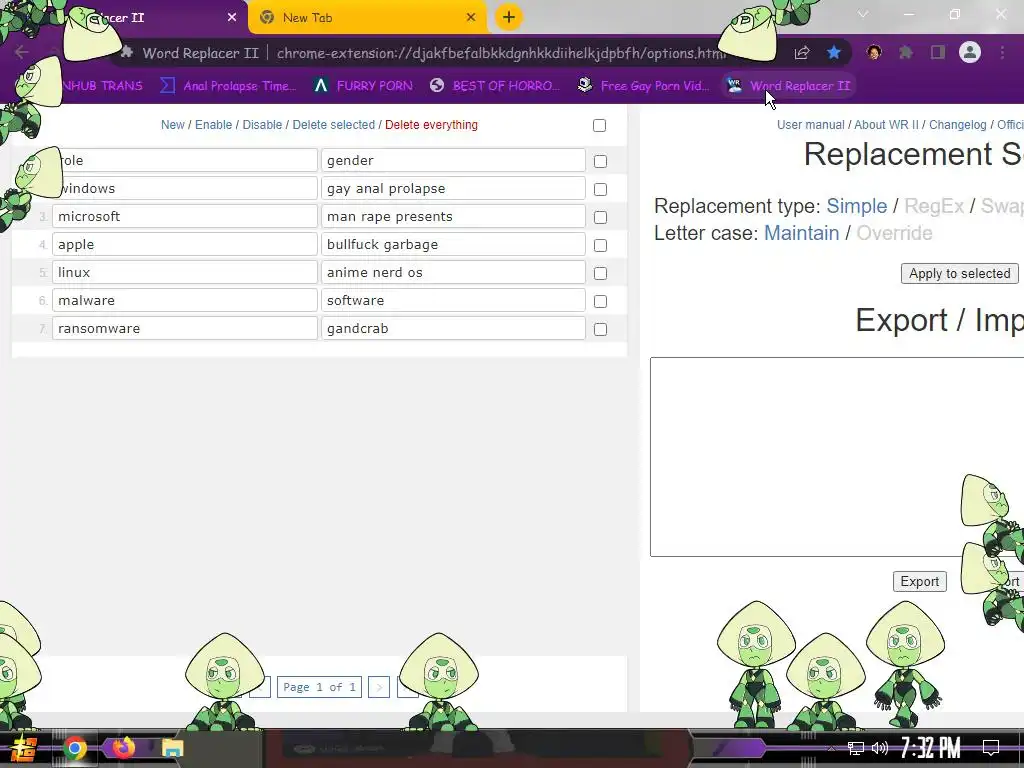Check the box for the windows row
The width and height of the screenshot is (1024, 768).
click(x=600, y=189)
